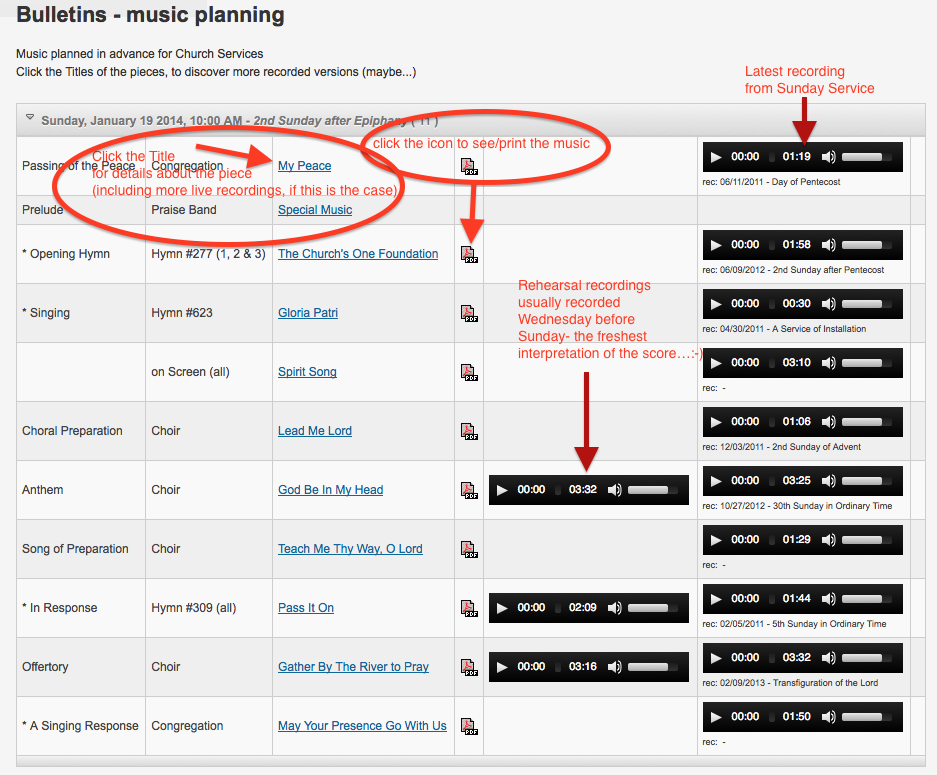Open the My Peace title link
937x775 pixels.
(304, 166)
